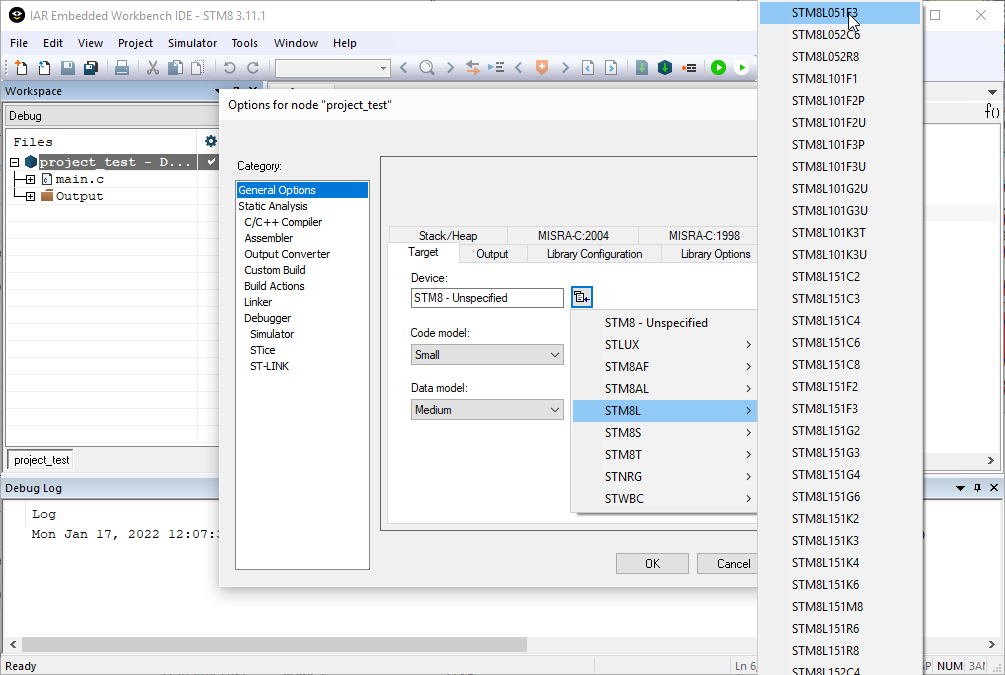Click the Workspace settings gear icon
The image size is (1005, 675).
[210, 141]
